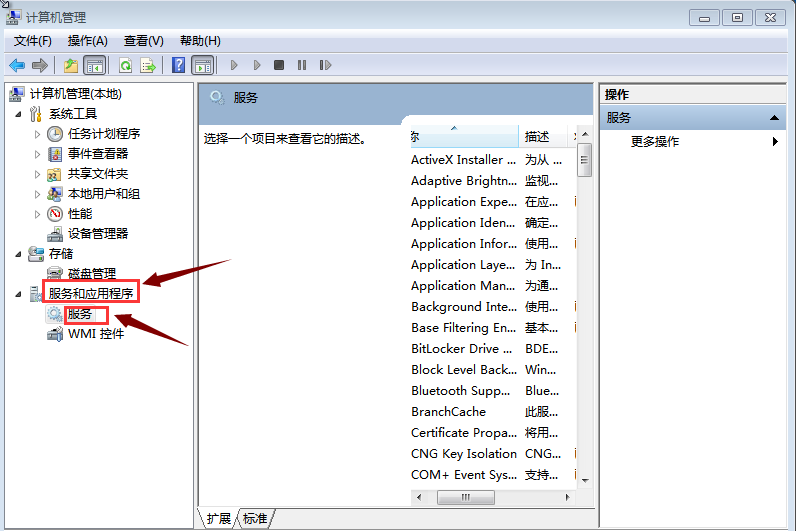Collapse the 系统工具 tree branch
The image size is (796, 531).
click(19, 114)
